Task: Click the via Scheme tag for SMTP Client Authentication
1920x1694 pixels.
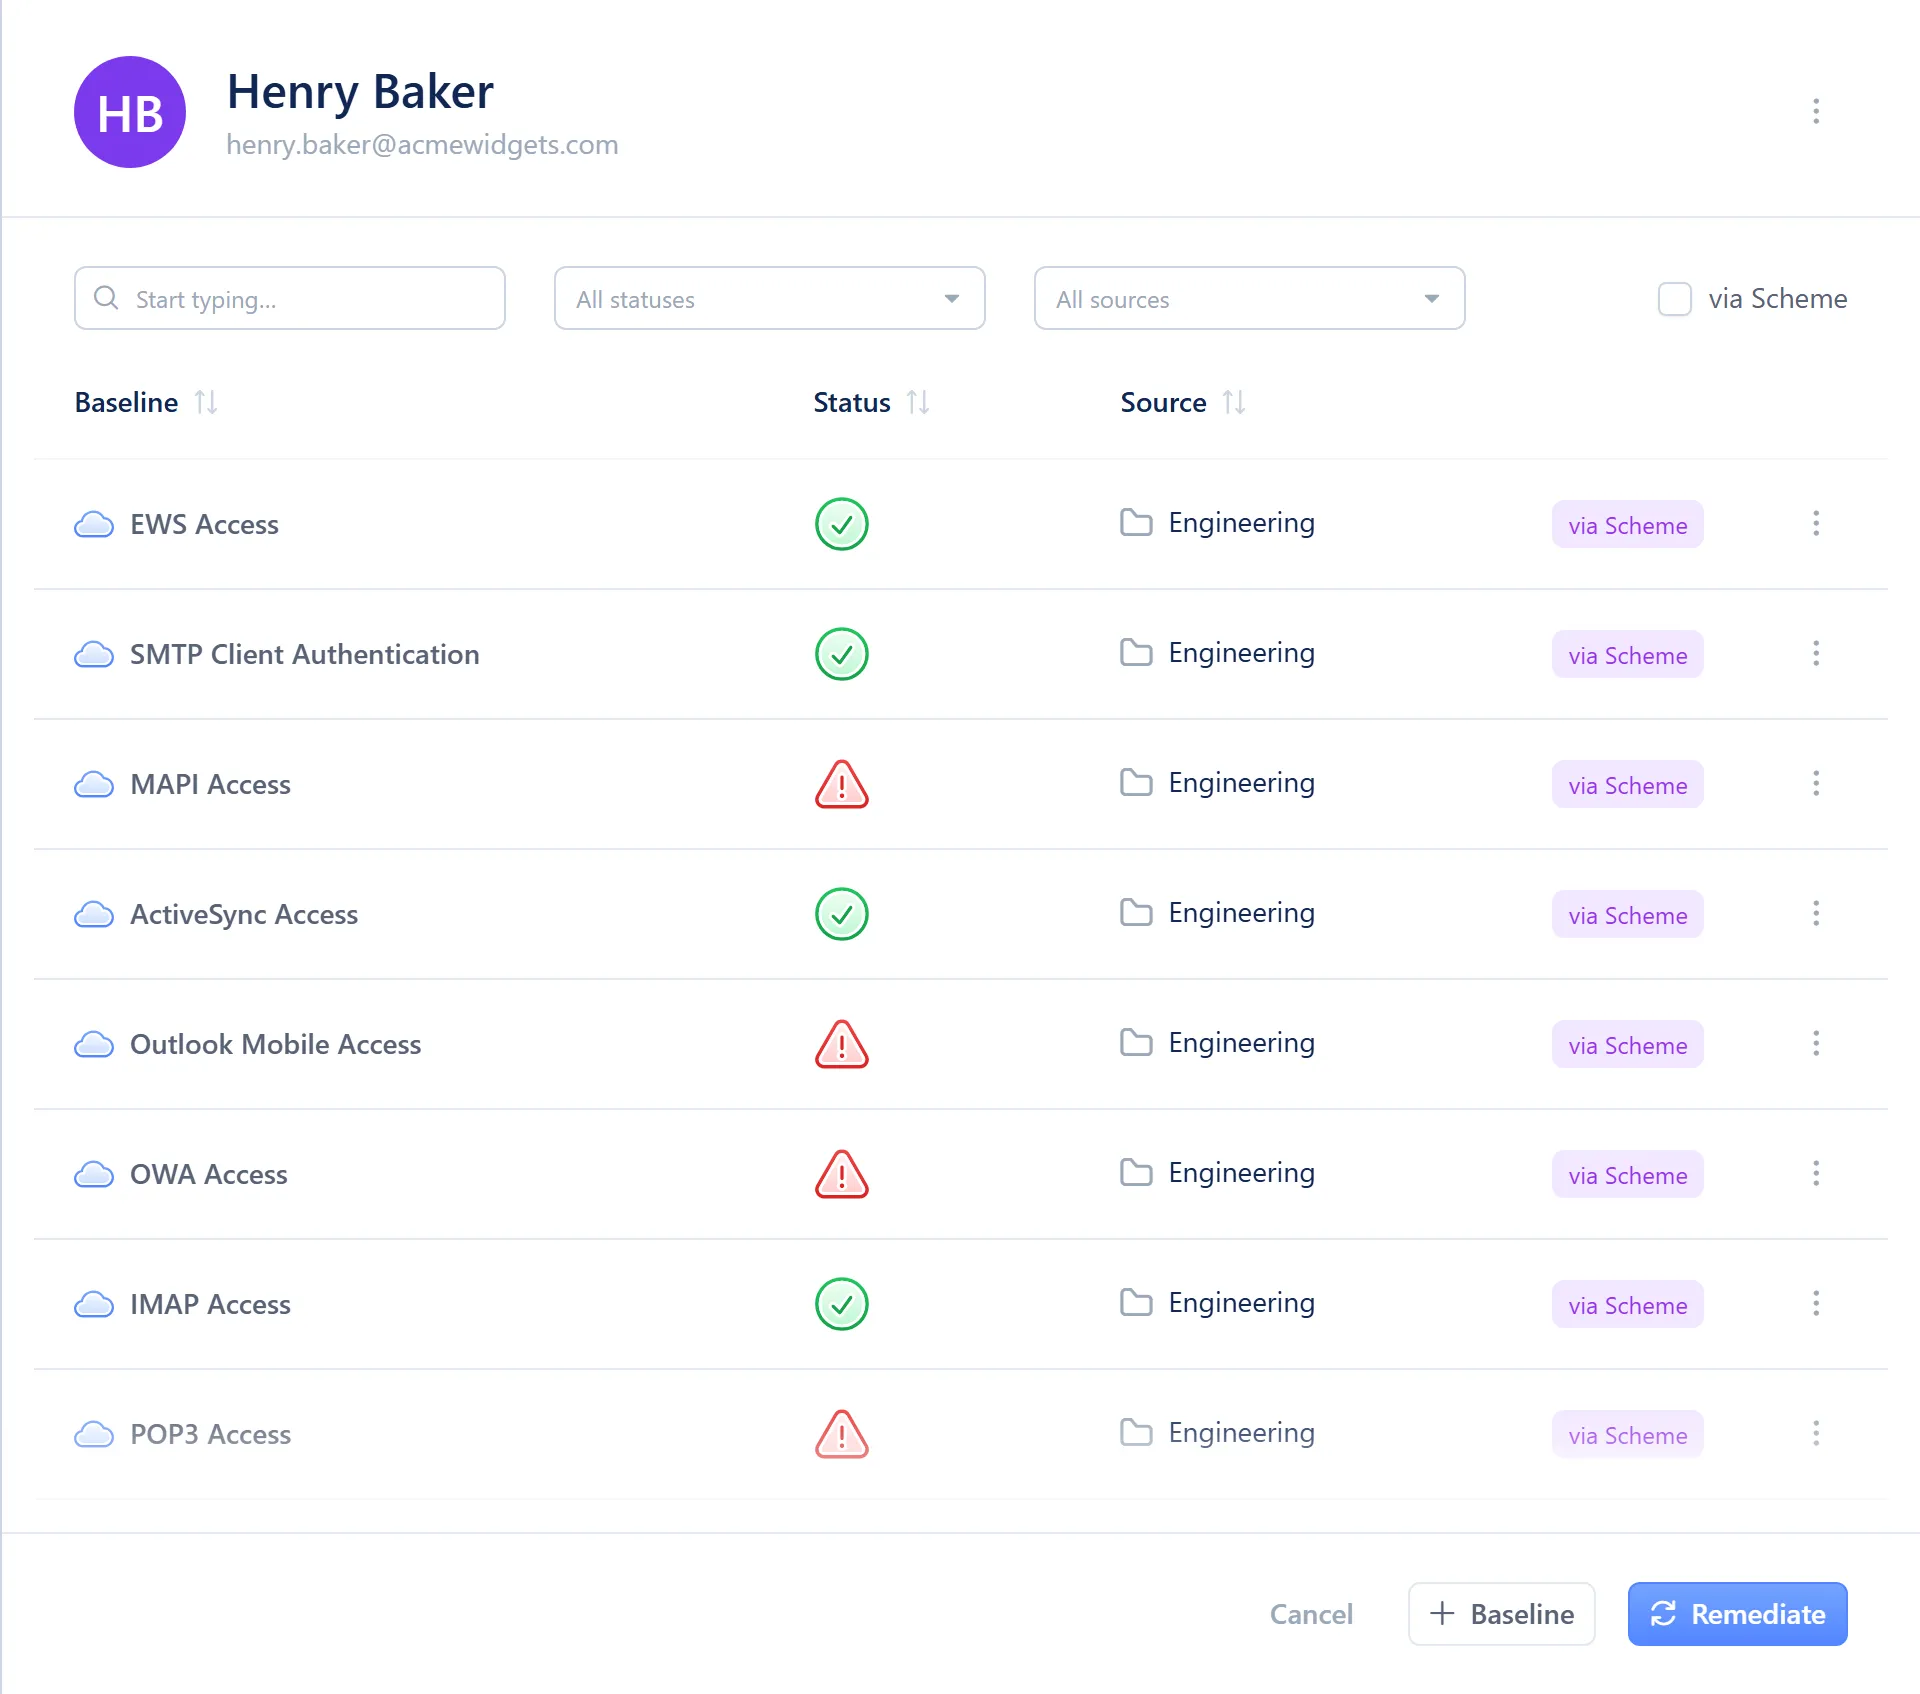Action: 1628,655
